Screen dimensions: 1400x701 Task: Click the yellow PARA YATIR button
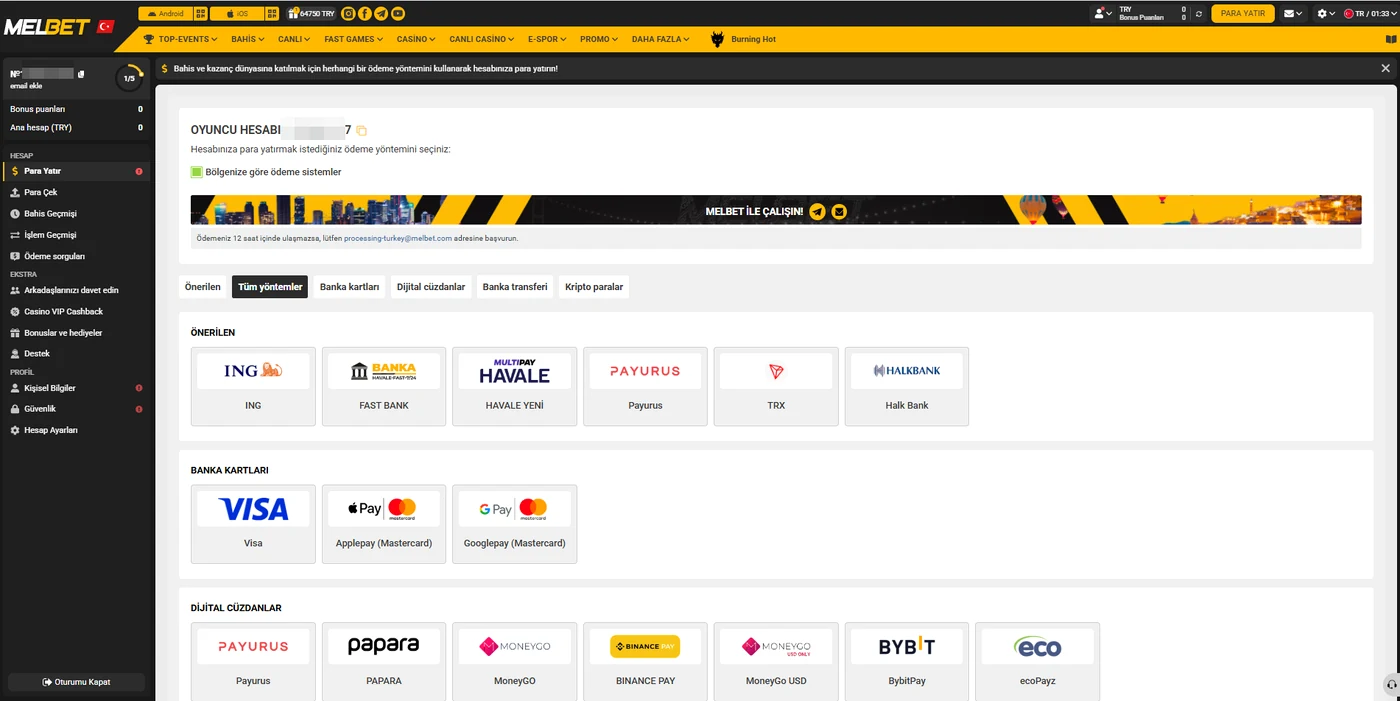1243,14
